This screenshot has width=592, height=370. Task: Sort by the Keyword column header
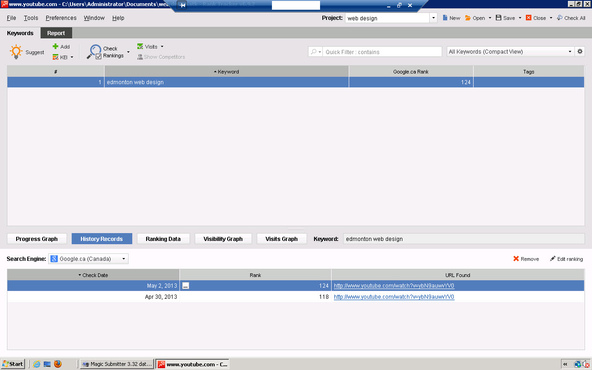tap(227, 71)
